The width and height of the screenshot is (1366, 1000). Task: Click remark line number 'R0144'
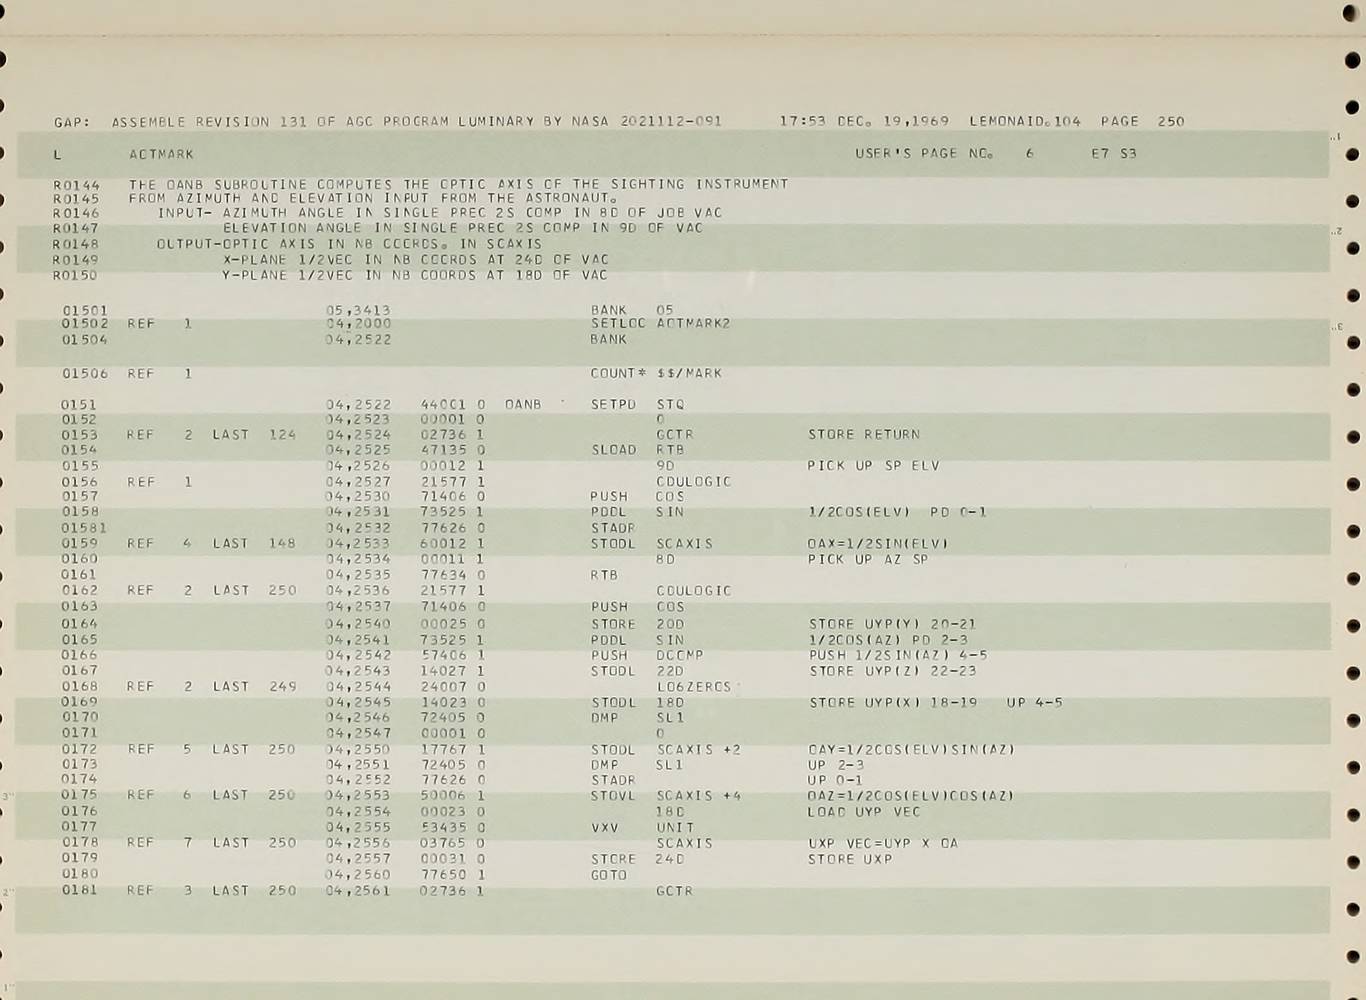76,185
